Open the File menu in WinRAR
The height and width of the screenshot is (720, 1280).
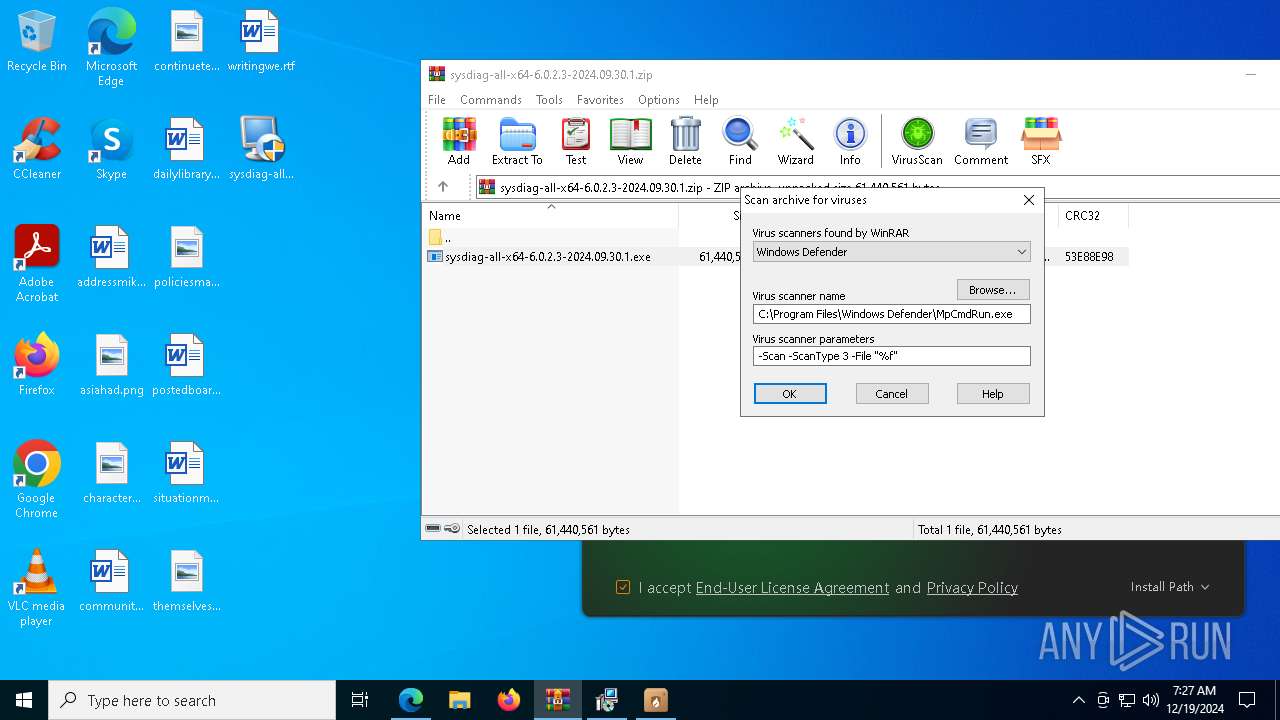(x=437, y=100)
